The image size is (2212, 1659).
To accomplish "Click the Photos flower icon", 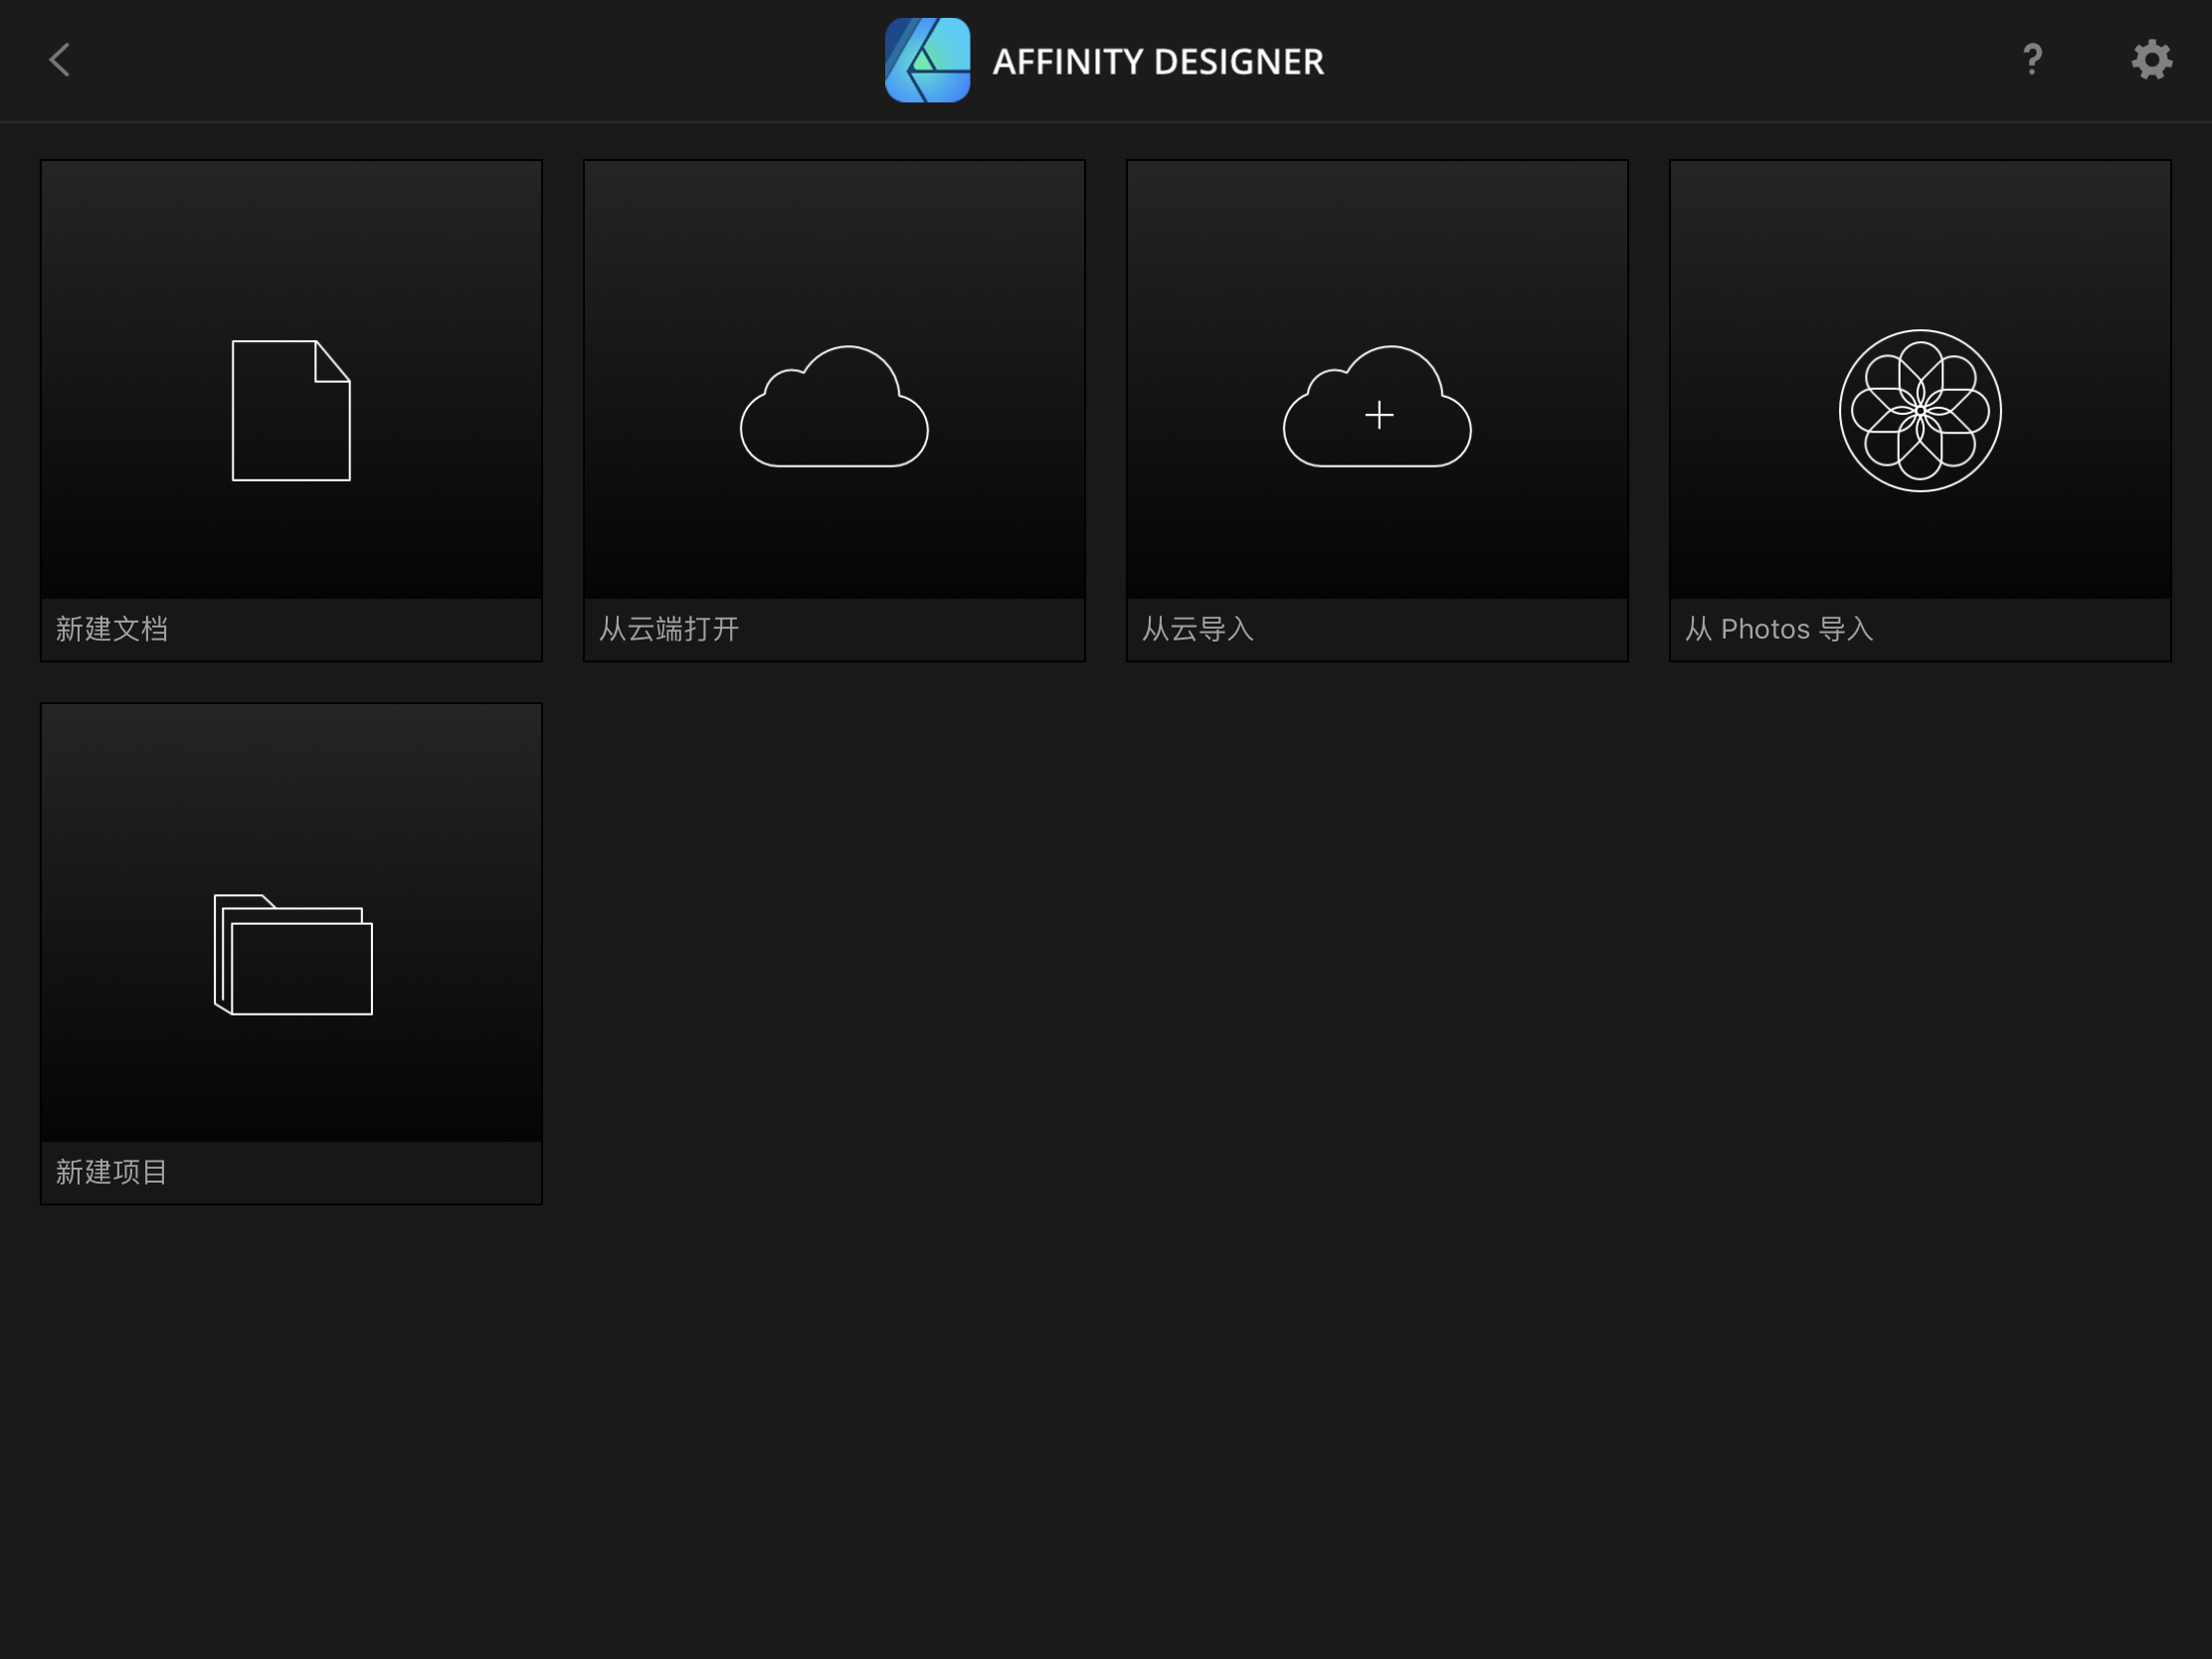I will [1920, 411].
